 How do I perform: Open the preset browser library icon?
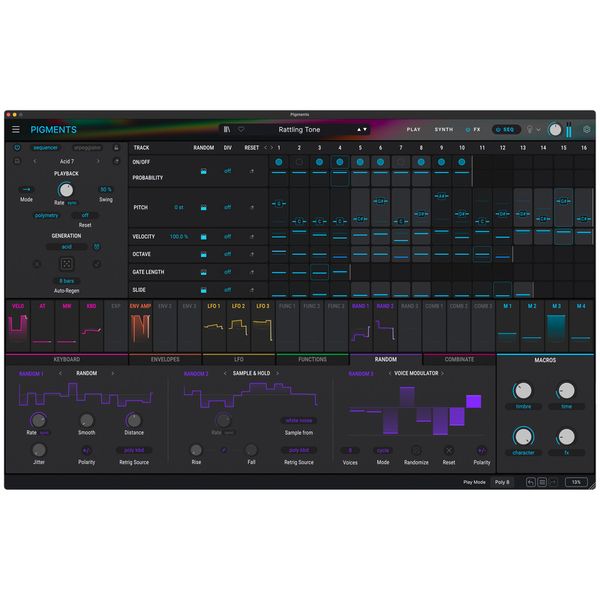point(228,129)
